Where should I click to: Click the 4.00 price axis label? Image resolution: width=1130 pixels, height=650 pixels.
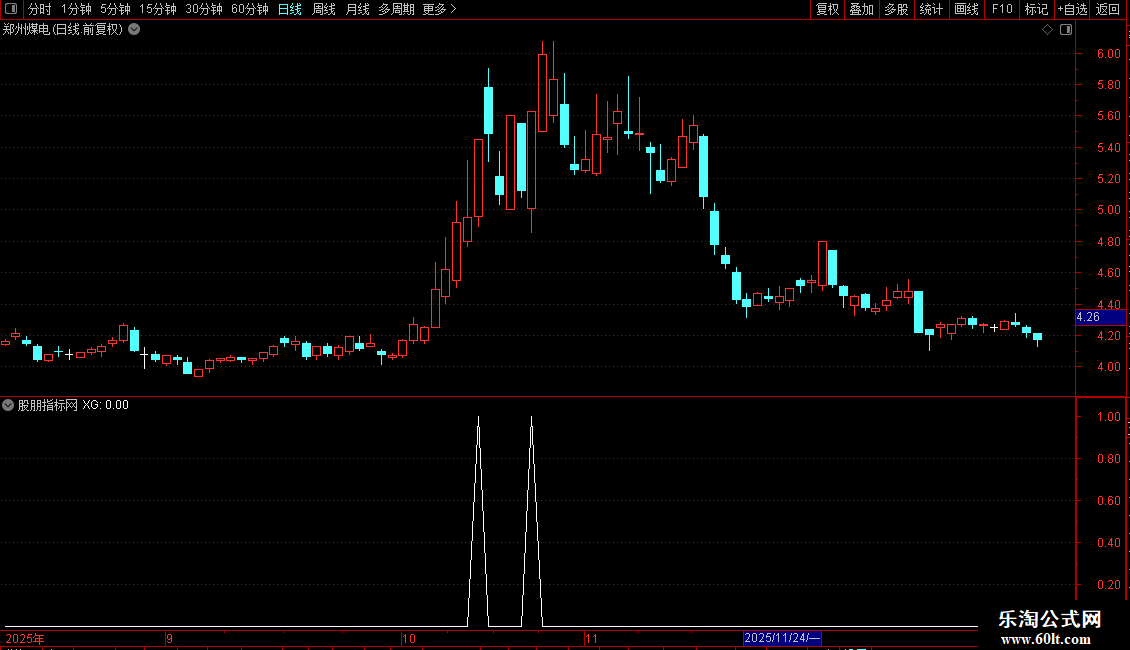tap(1108, 367)
